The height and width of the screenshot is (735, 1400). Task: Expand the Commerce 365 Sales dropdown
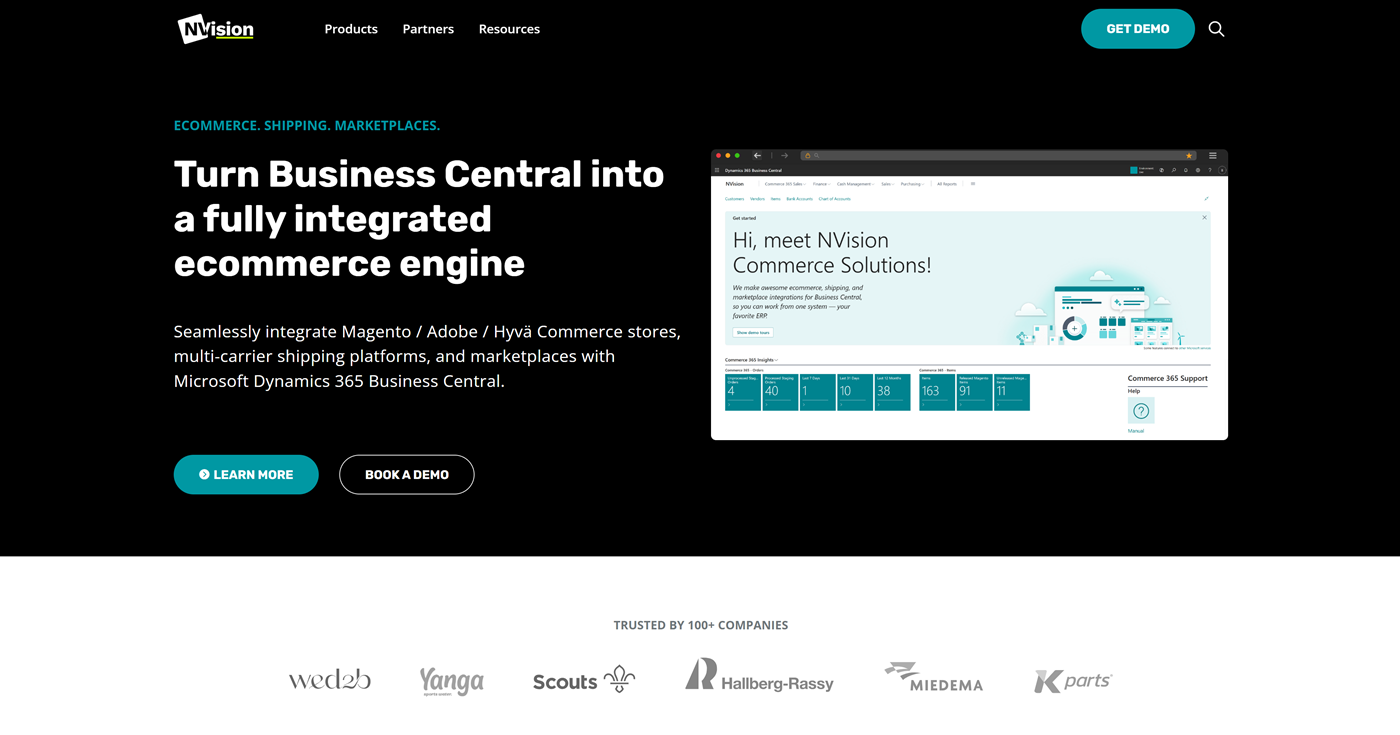[785, 182]
